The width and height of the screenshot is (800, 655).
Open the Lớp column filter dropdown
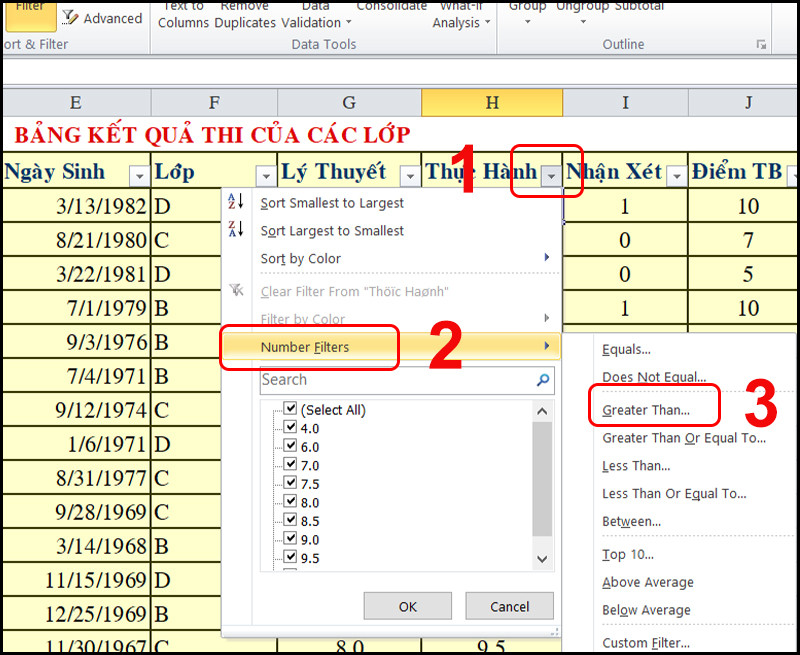click(265, 176)
